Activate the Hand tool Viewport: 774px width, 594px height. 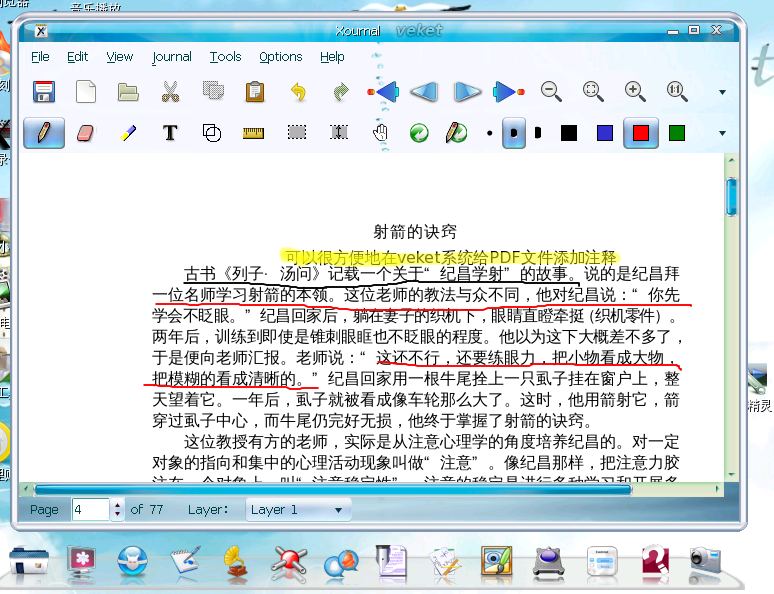tap(380, 133)
